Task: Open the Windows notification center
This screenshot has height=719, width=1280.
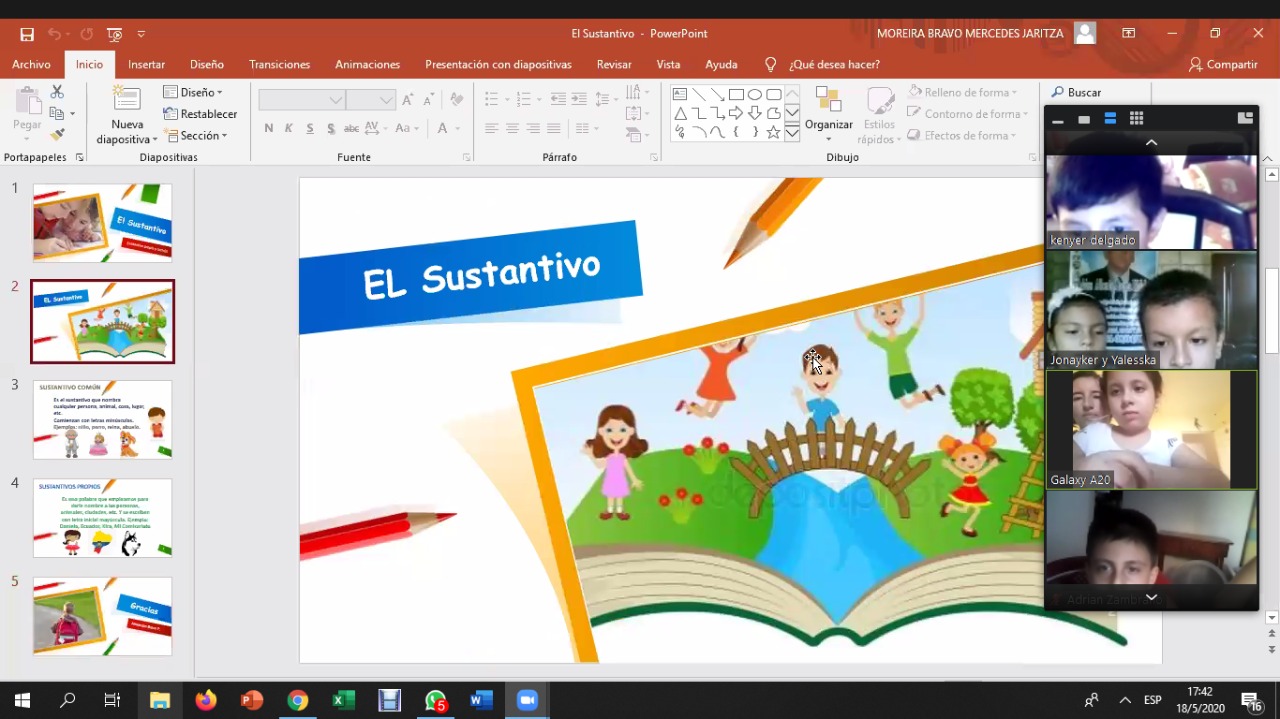Action: point(1251,700)
